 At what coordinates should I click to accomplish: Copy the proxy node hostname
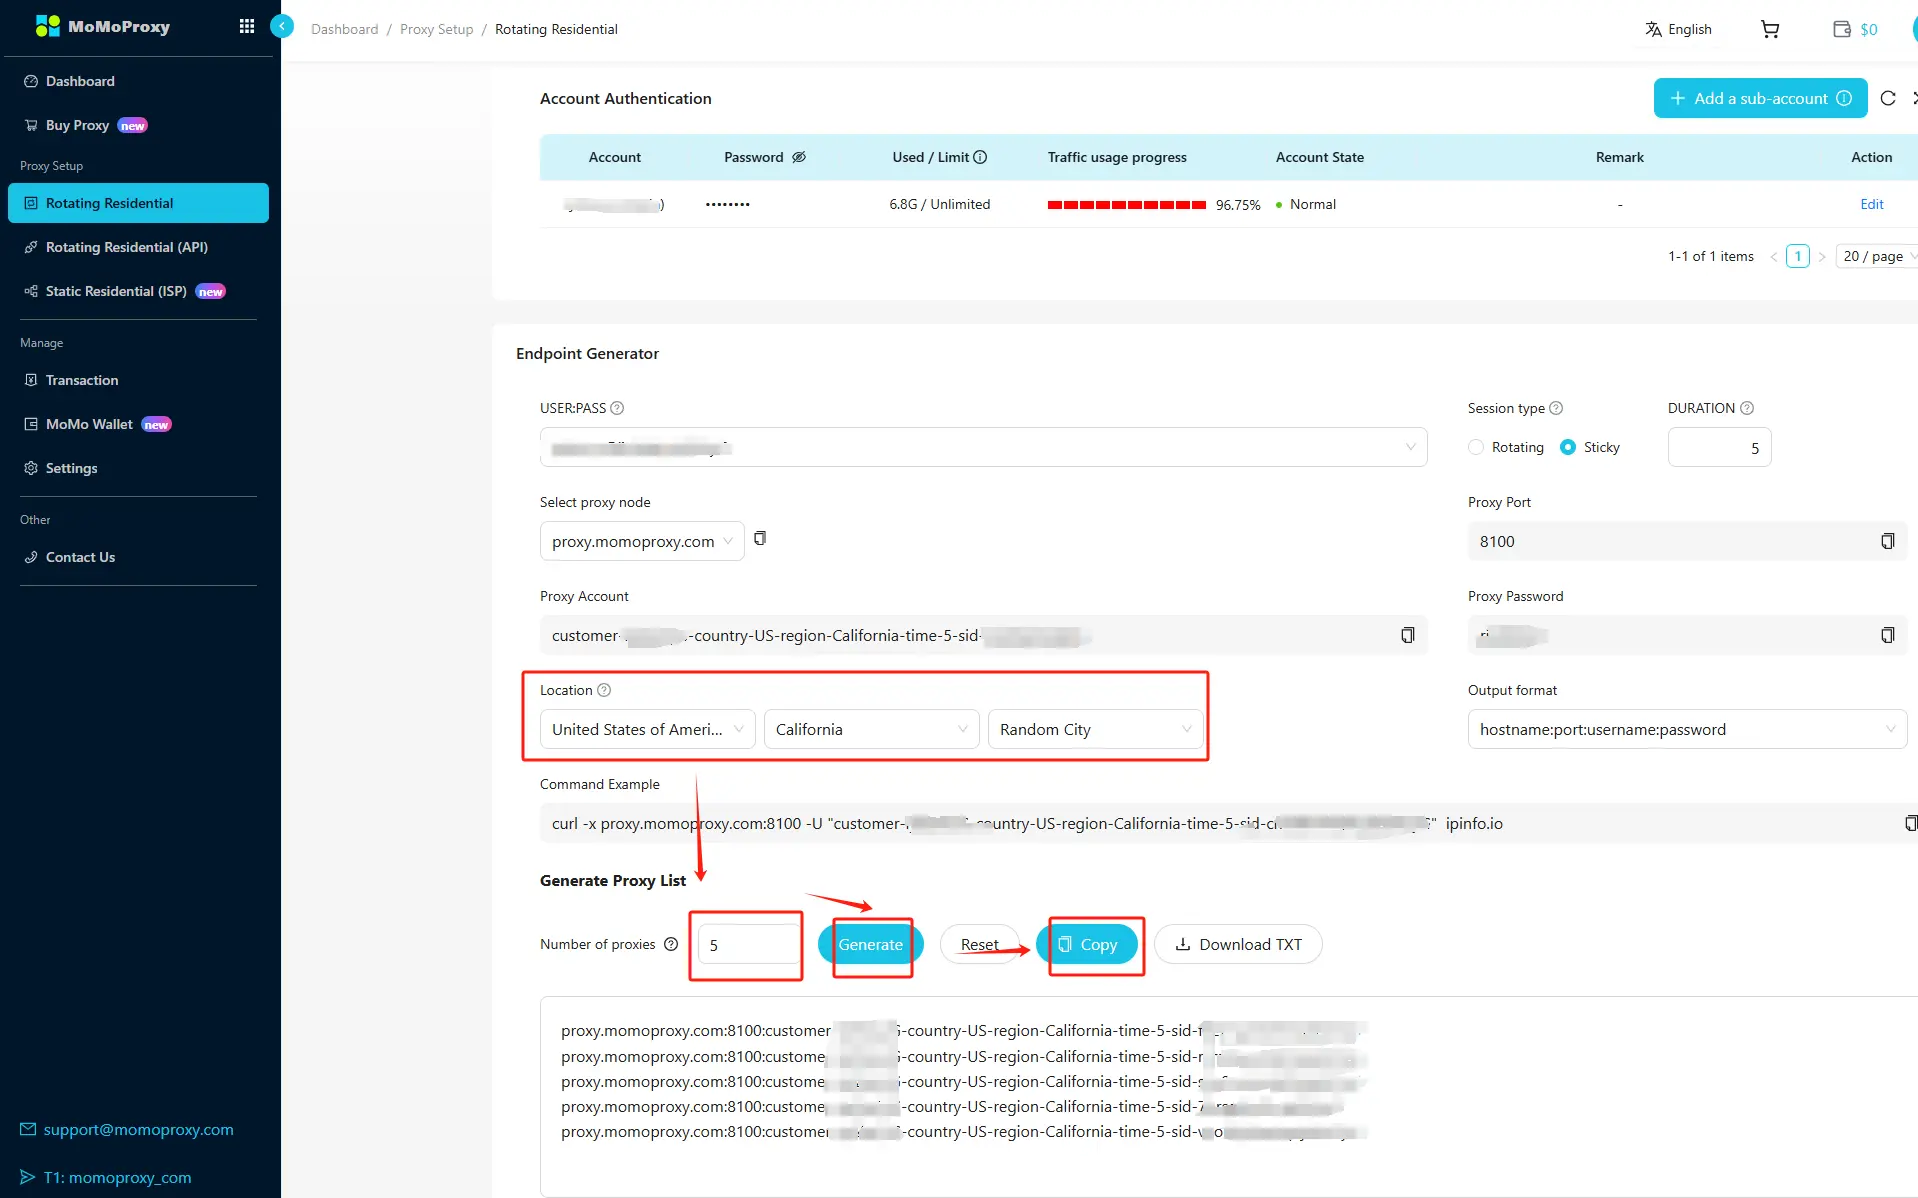[x=760, y=538]
